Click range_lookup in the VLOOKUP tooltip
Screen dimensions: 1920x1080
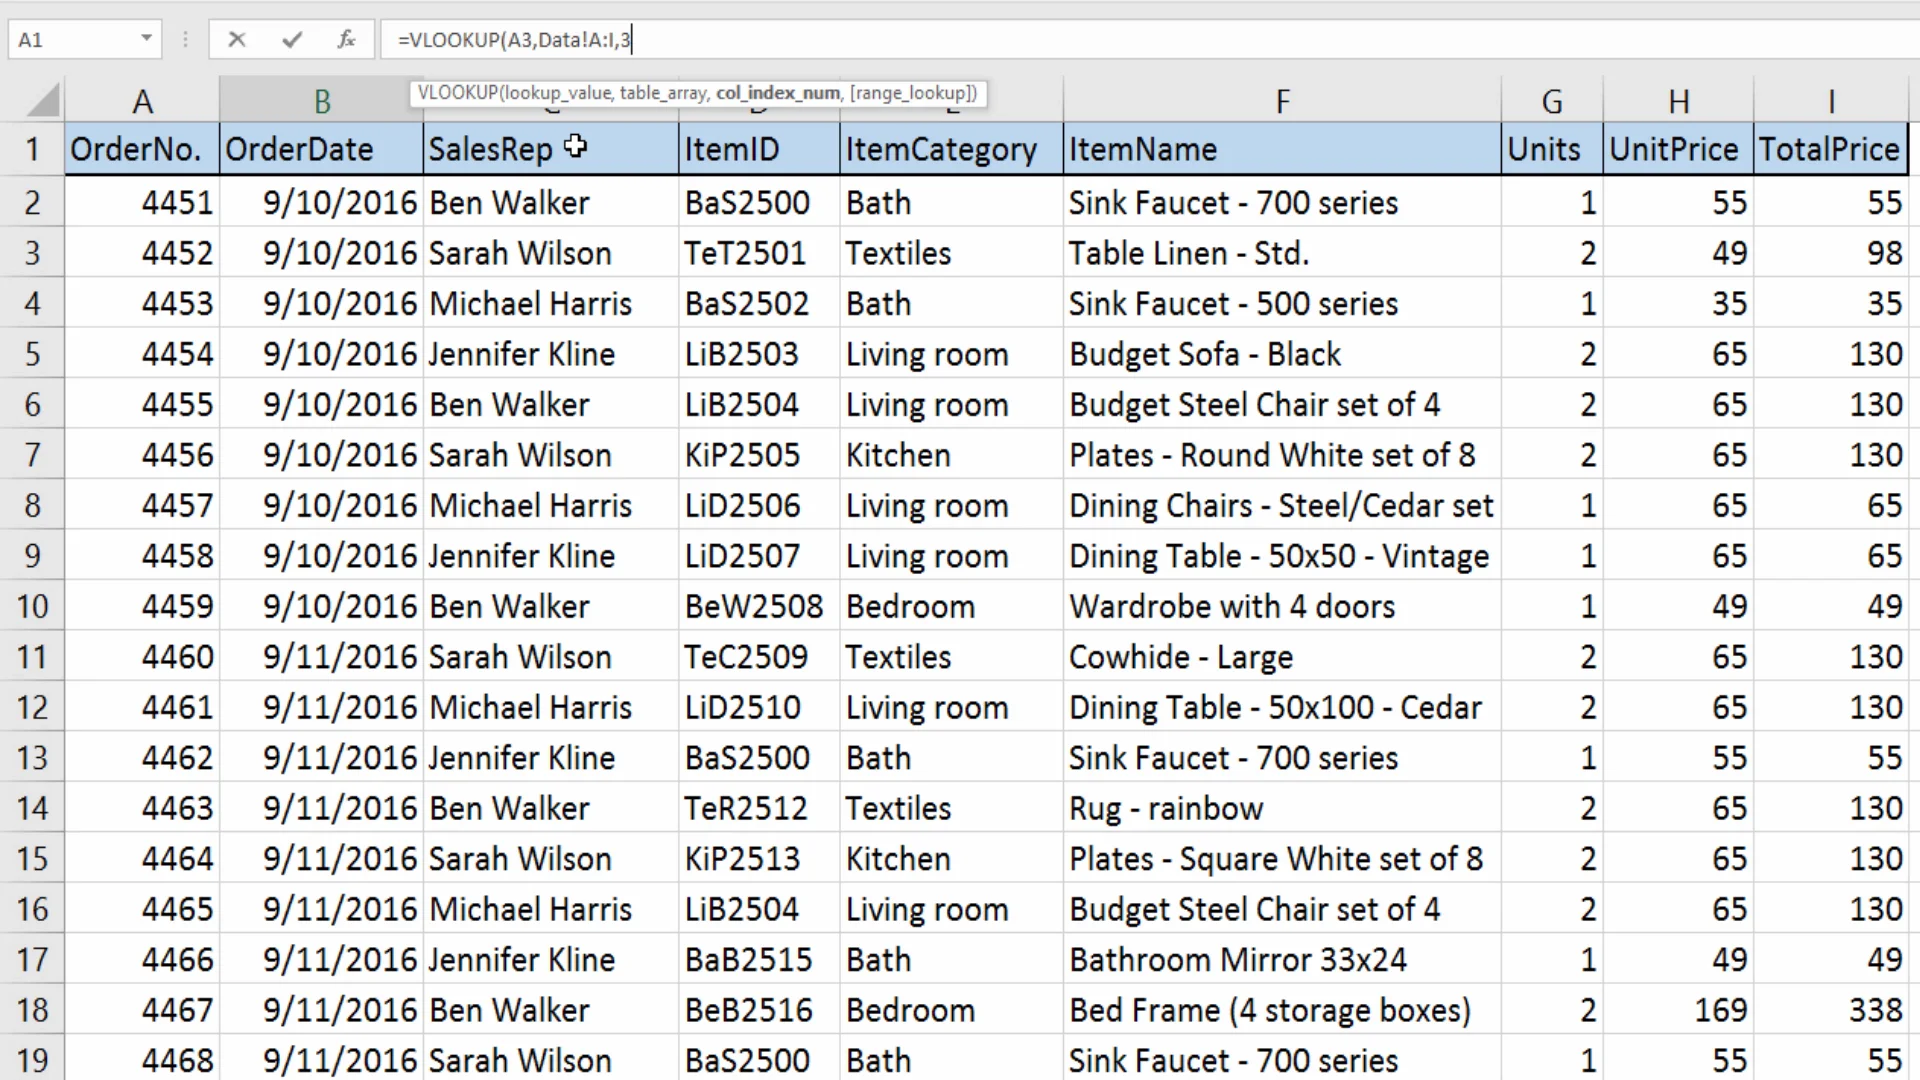pos(912,93)
